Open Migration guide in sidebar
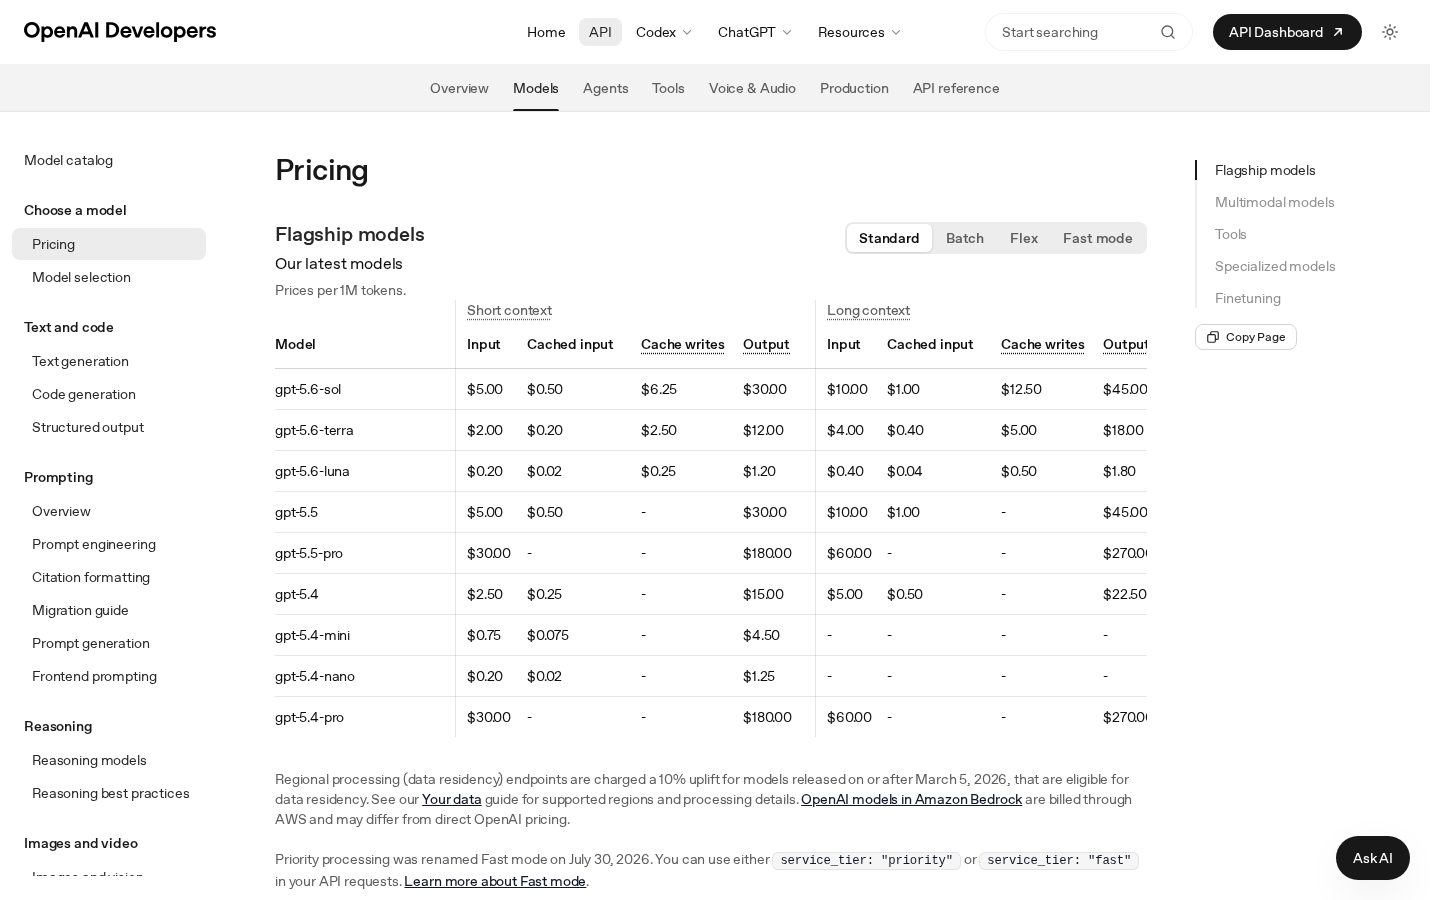The width and height of the screenshot is (1440, 900). click(109, 610)
